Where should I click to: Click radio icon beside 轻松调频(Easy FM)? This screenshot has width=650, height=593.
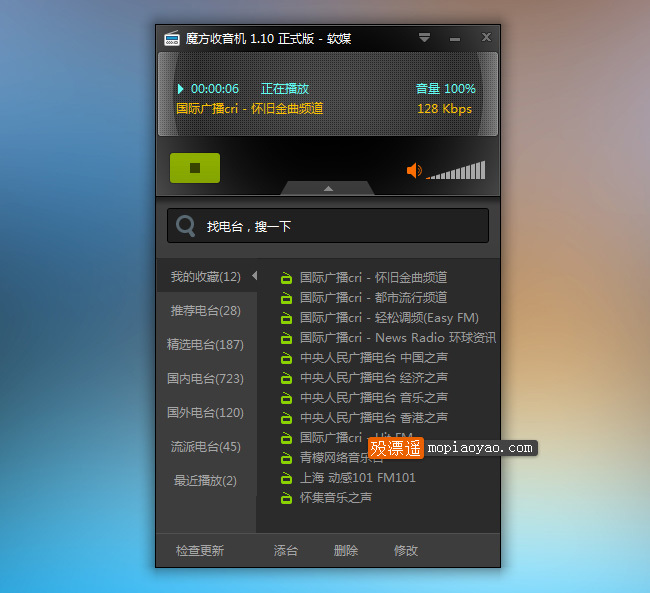286,318
